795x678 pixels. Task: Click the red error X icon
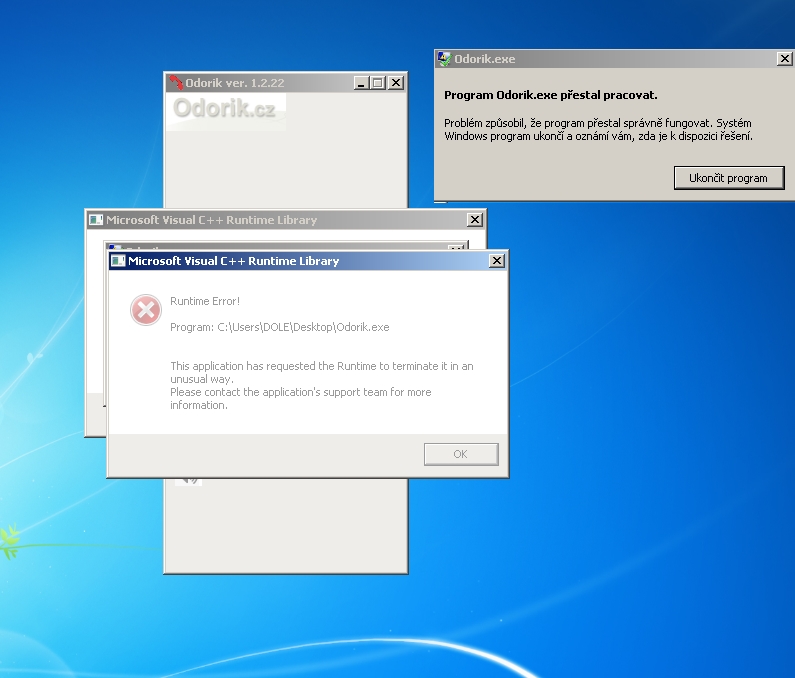[x=146, y=310]
